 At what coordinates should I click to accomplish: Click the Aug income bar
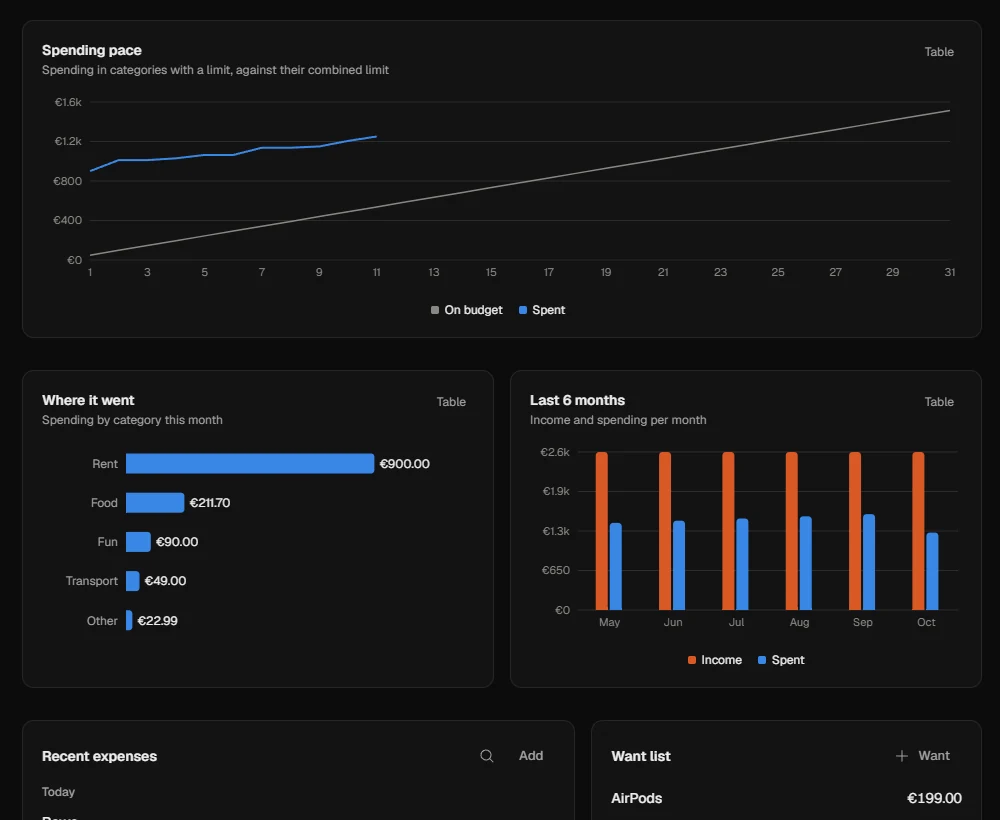pyautogui.click(x=791, y=531)
